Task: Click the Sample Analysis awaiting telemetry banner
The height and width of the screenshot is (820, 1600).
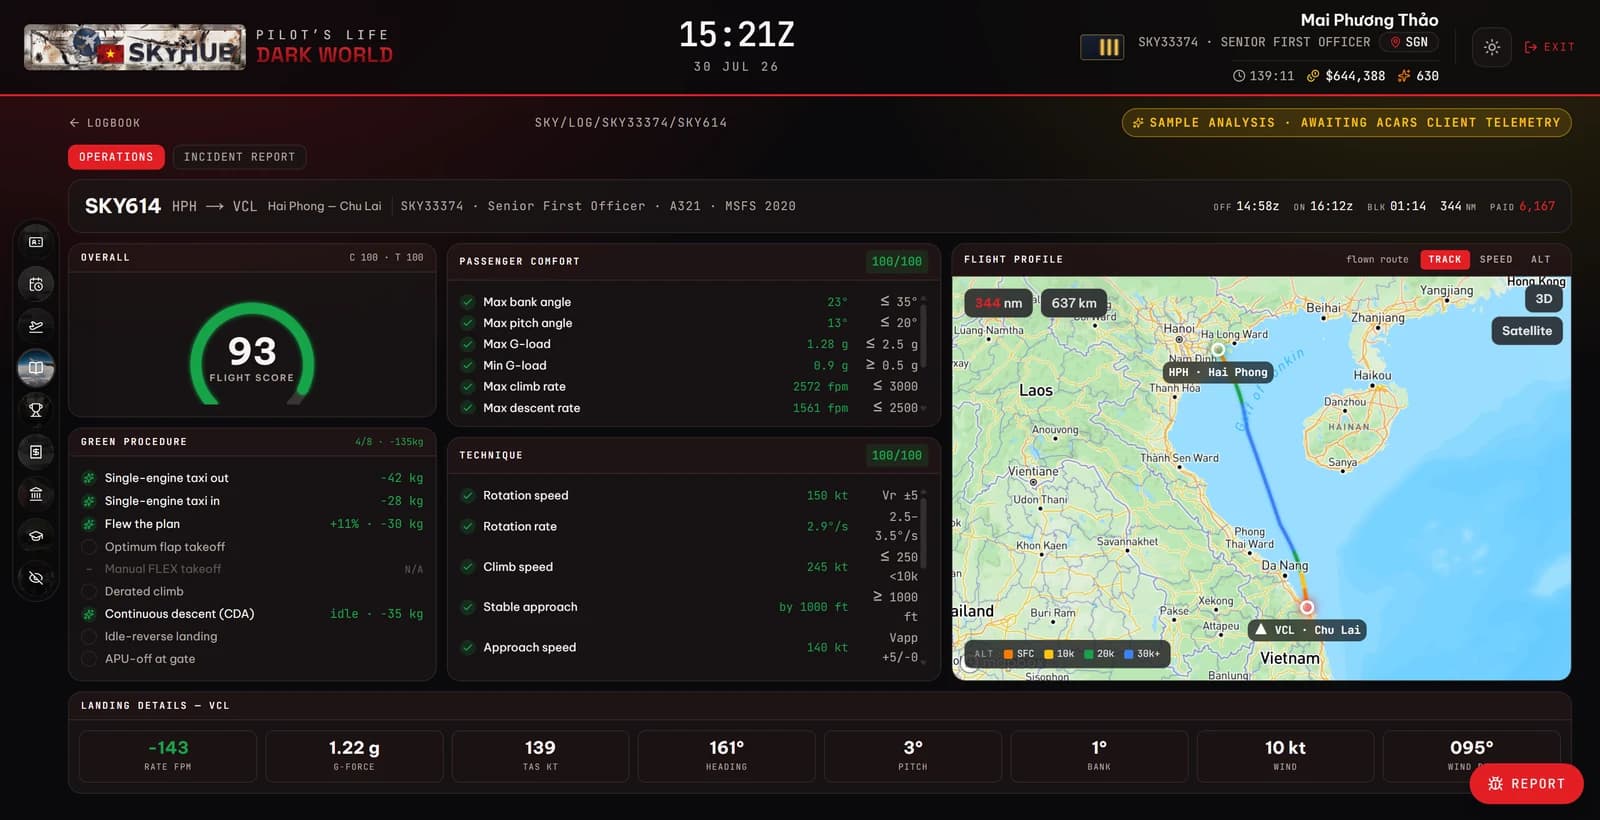Action: [1346, 122]
